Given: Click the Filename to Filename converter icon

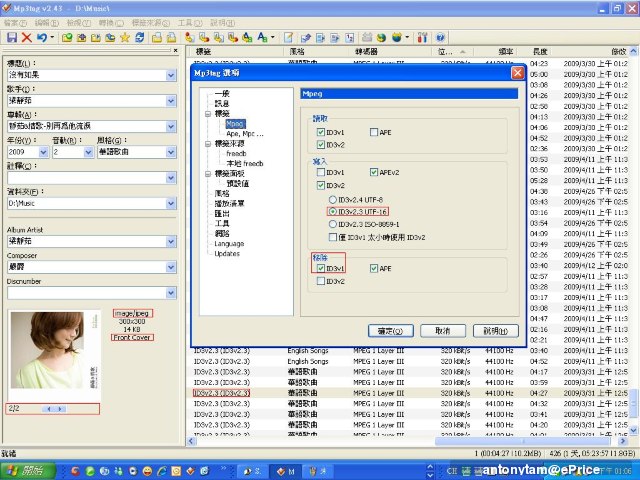Looking at the screenshot, I should tap(219, 38).
